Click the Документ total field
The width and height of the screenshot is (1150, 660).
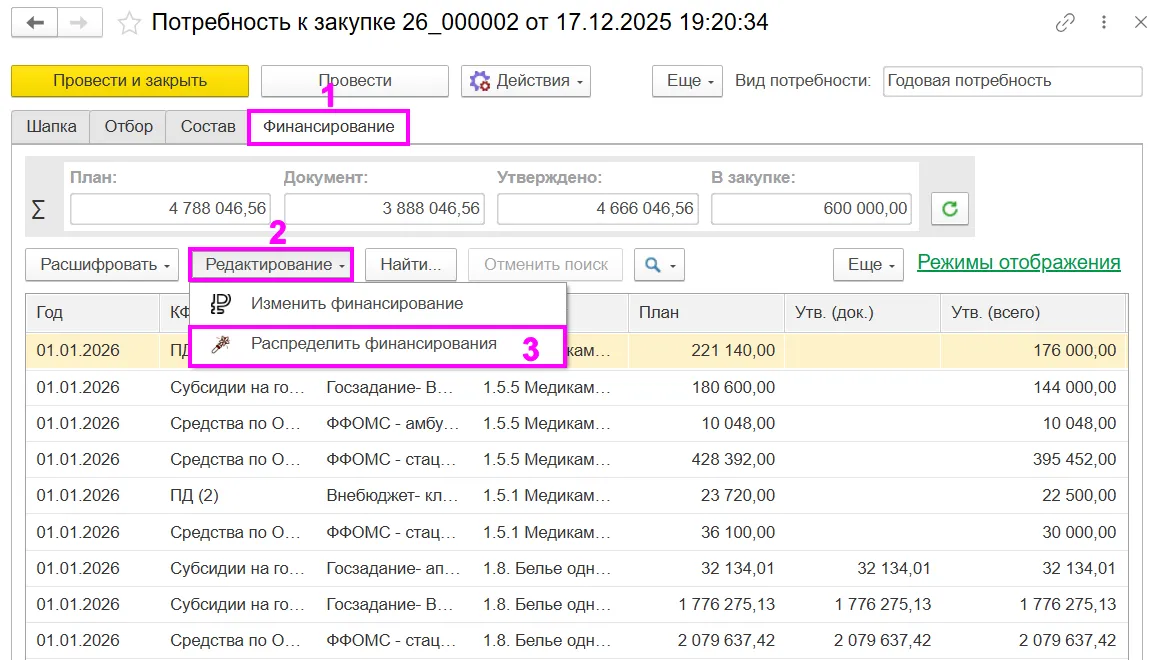coord(384,209)
